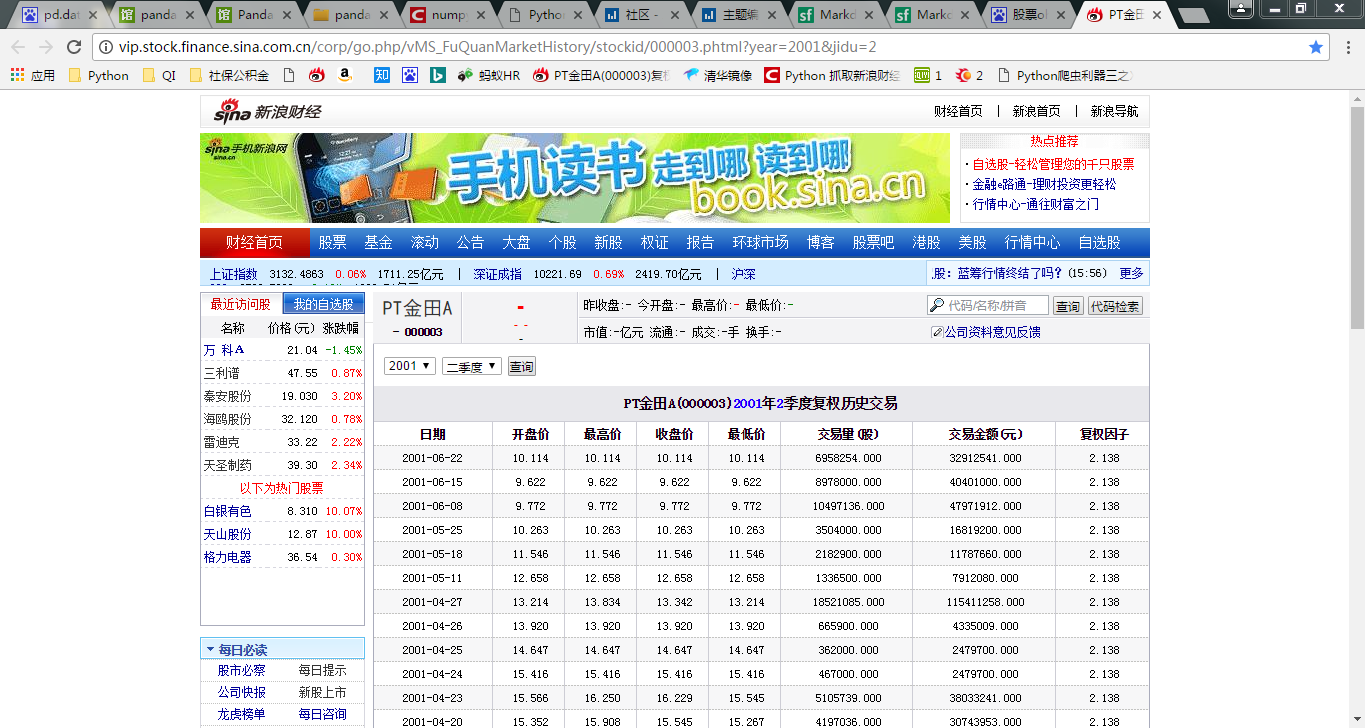Switch to the numpy browser tab
The image size is (1365, 728).
click(x=446, y=15)
